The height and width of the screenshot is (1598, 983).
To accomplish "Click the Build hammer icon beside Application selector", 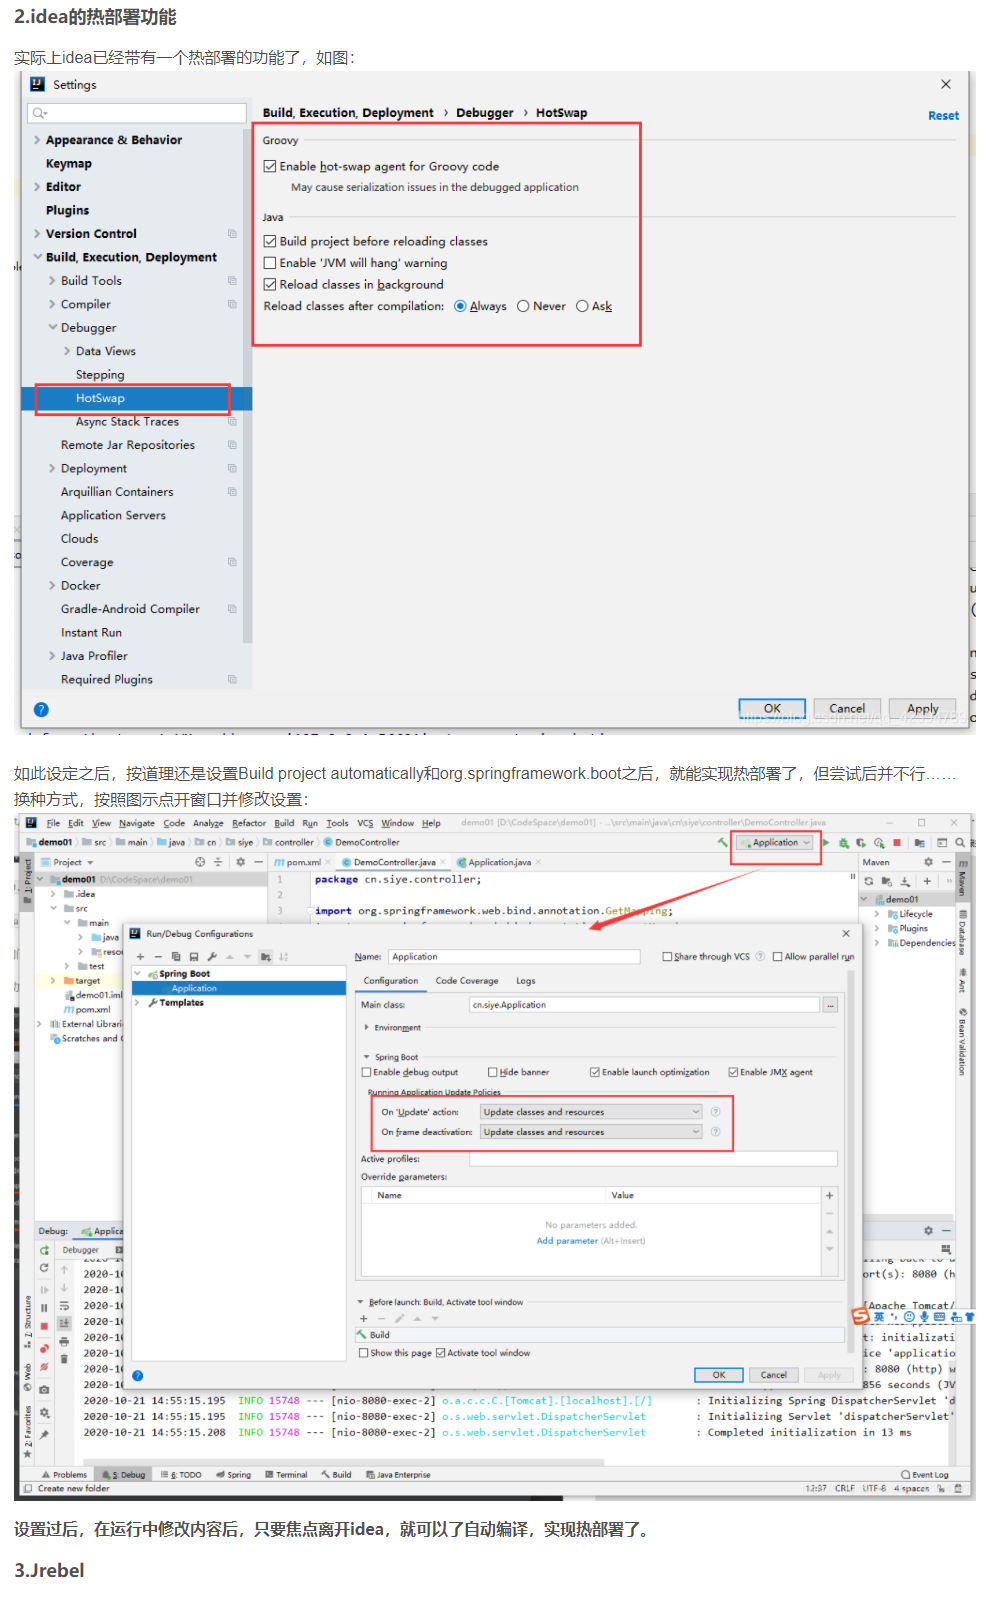I will coord(722,843).
